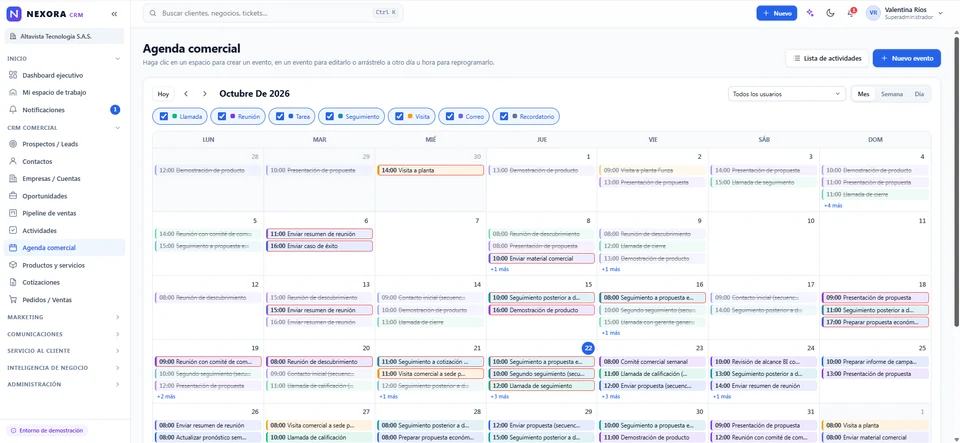
Task: Click the Entorno de demostración badge
Action: 47,430
